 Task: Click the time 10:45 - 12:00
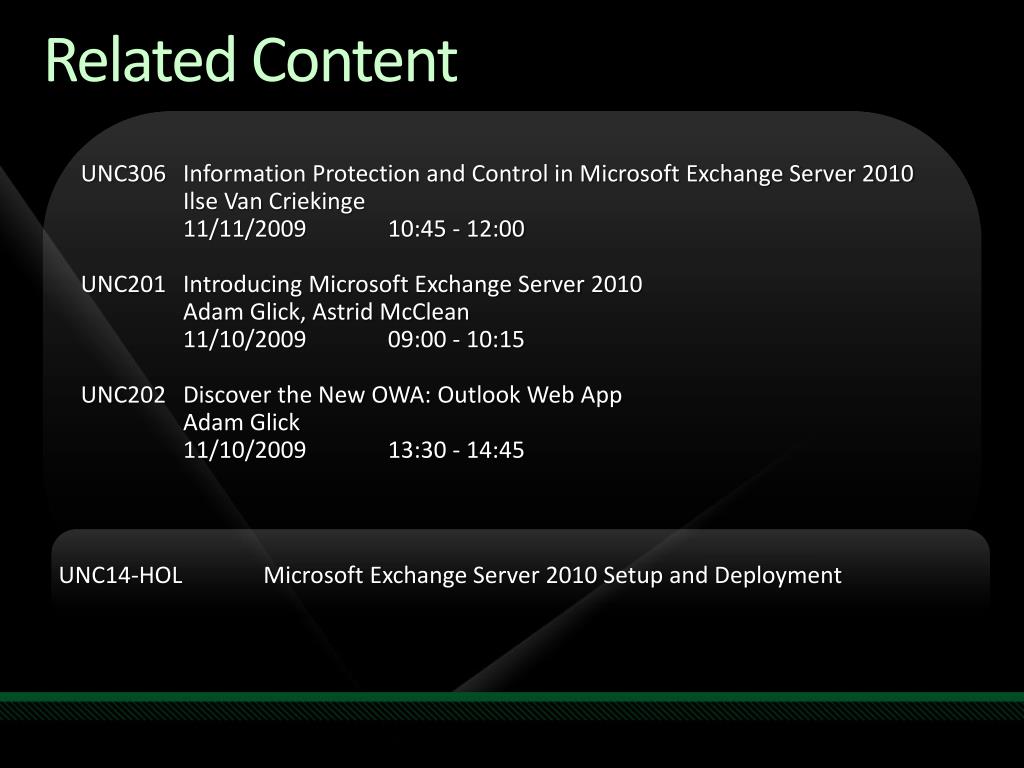(456, 229)
